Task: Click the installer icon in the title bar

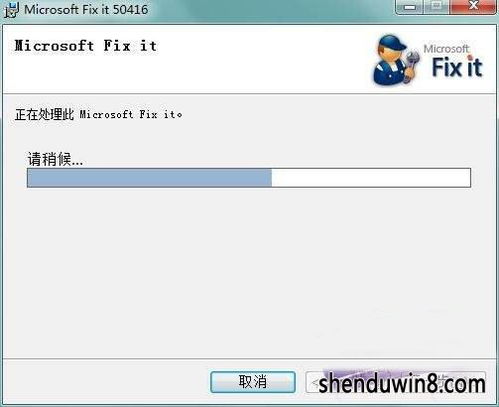Action: click(x=11, y=9)
